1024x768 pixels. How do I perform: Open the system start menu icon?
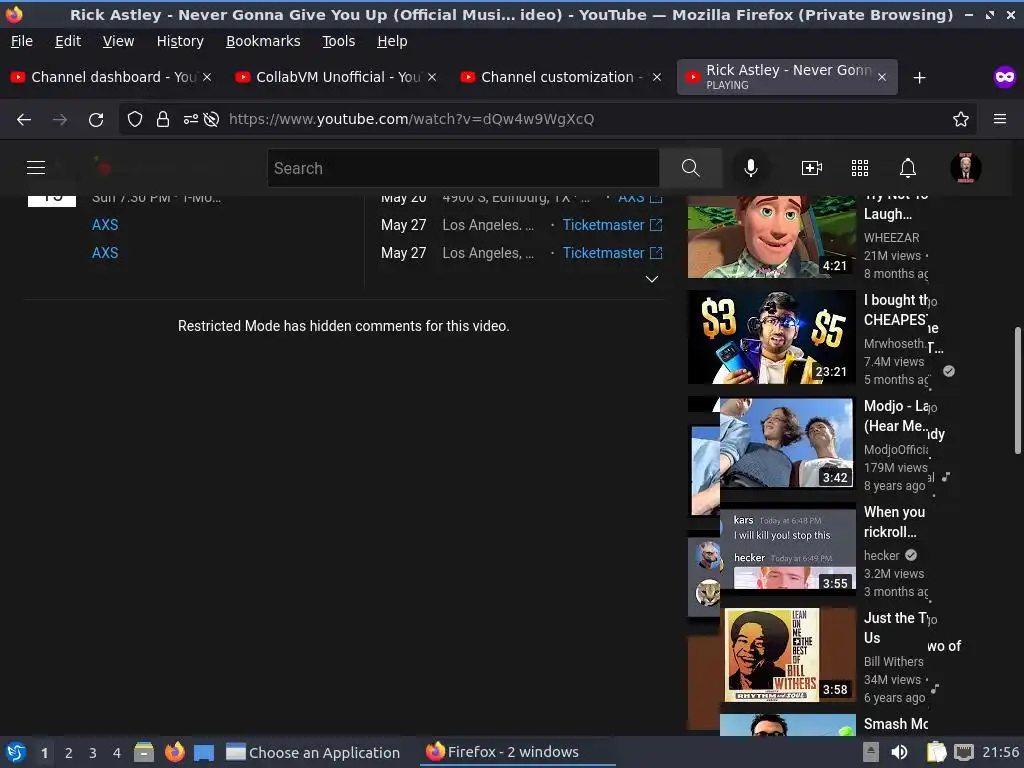(16, 752)
